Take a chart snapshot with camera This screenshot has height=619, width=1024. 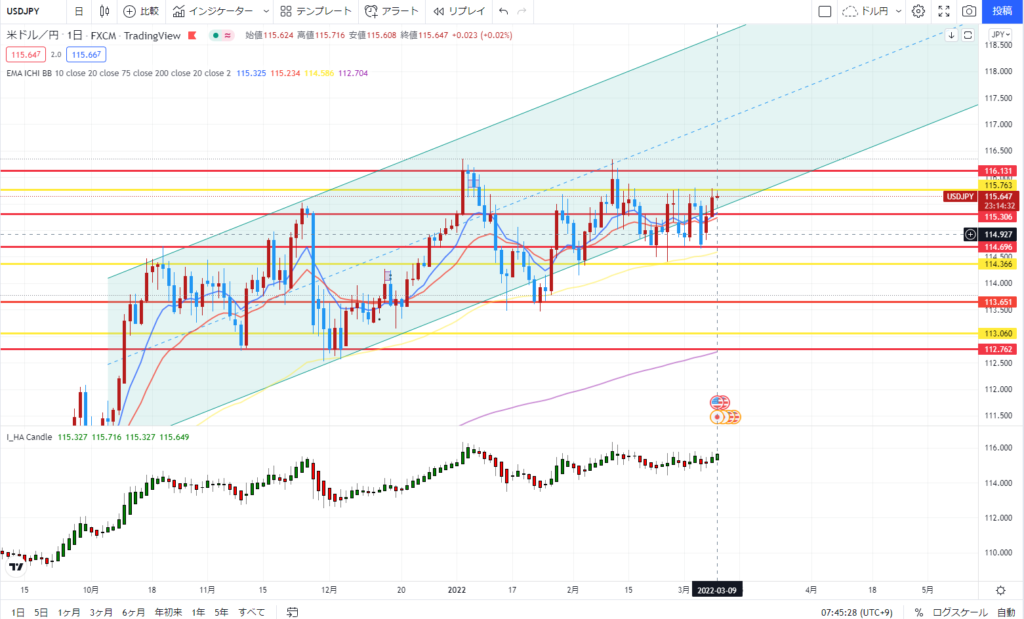point(969,11)
